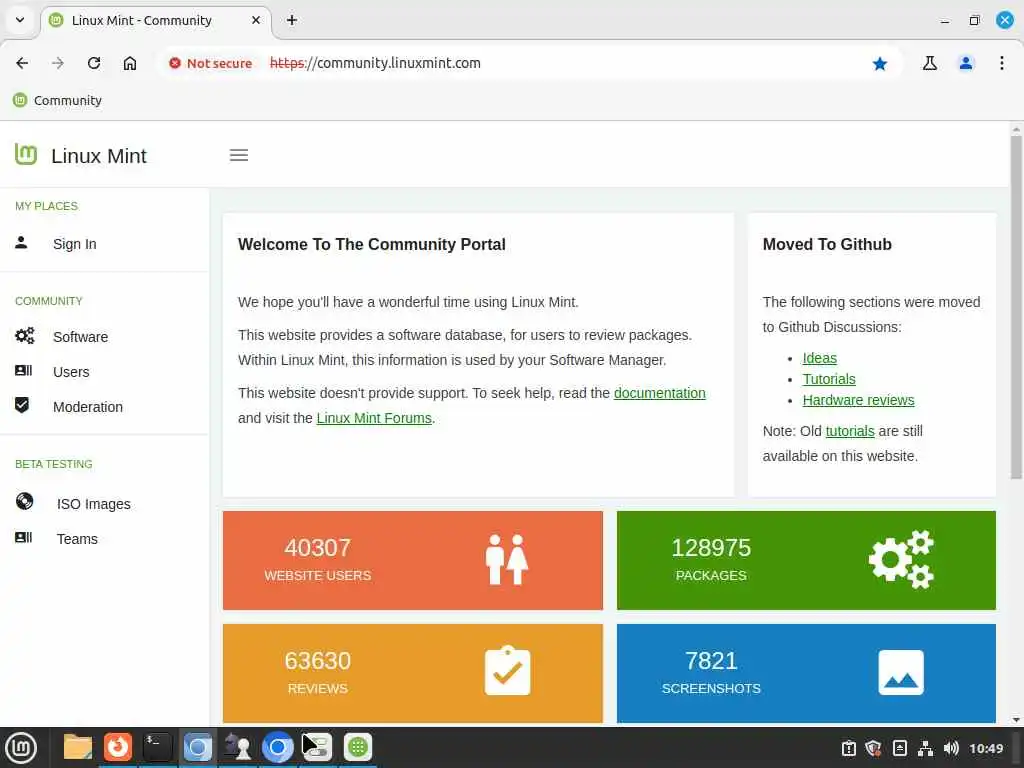Go to the browser home page

click(130, 63)
